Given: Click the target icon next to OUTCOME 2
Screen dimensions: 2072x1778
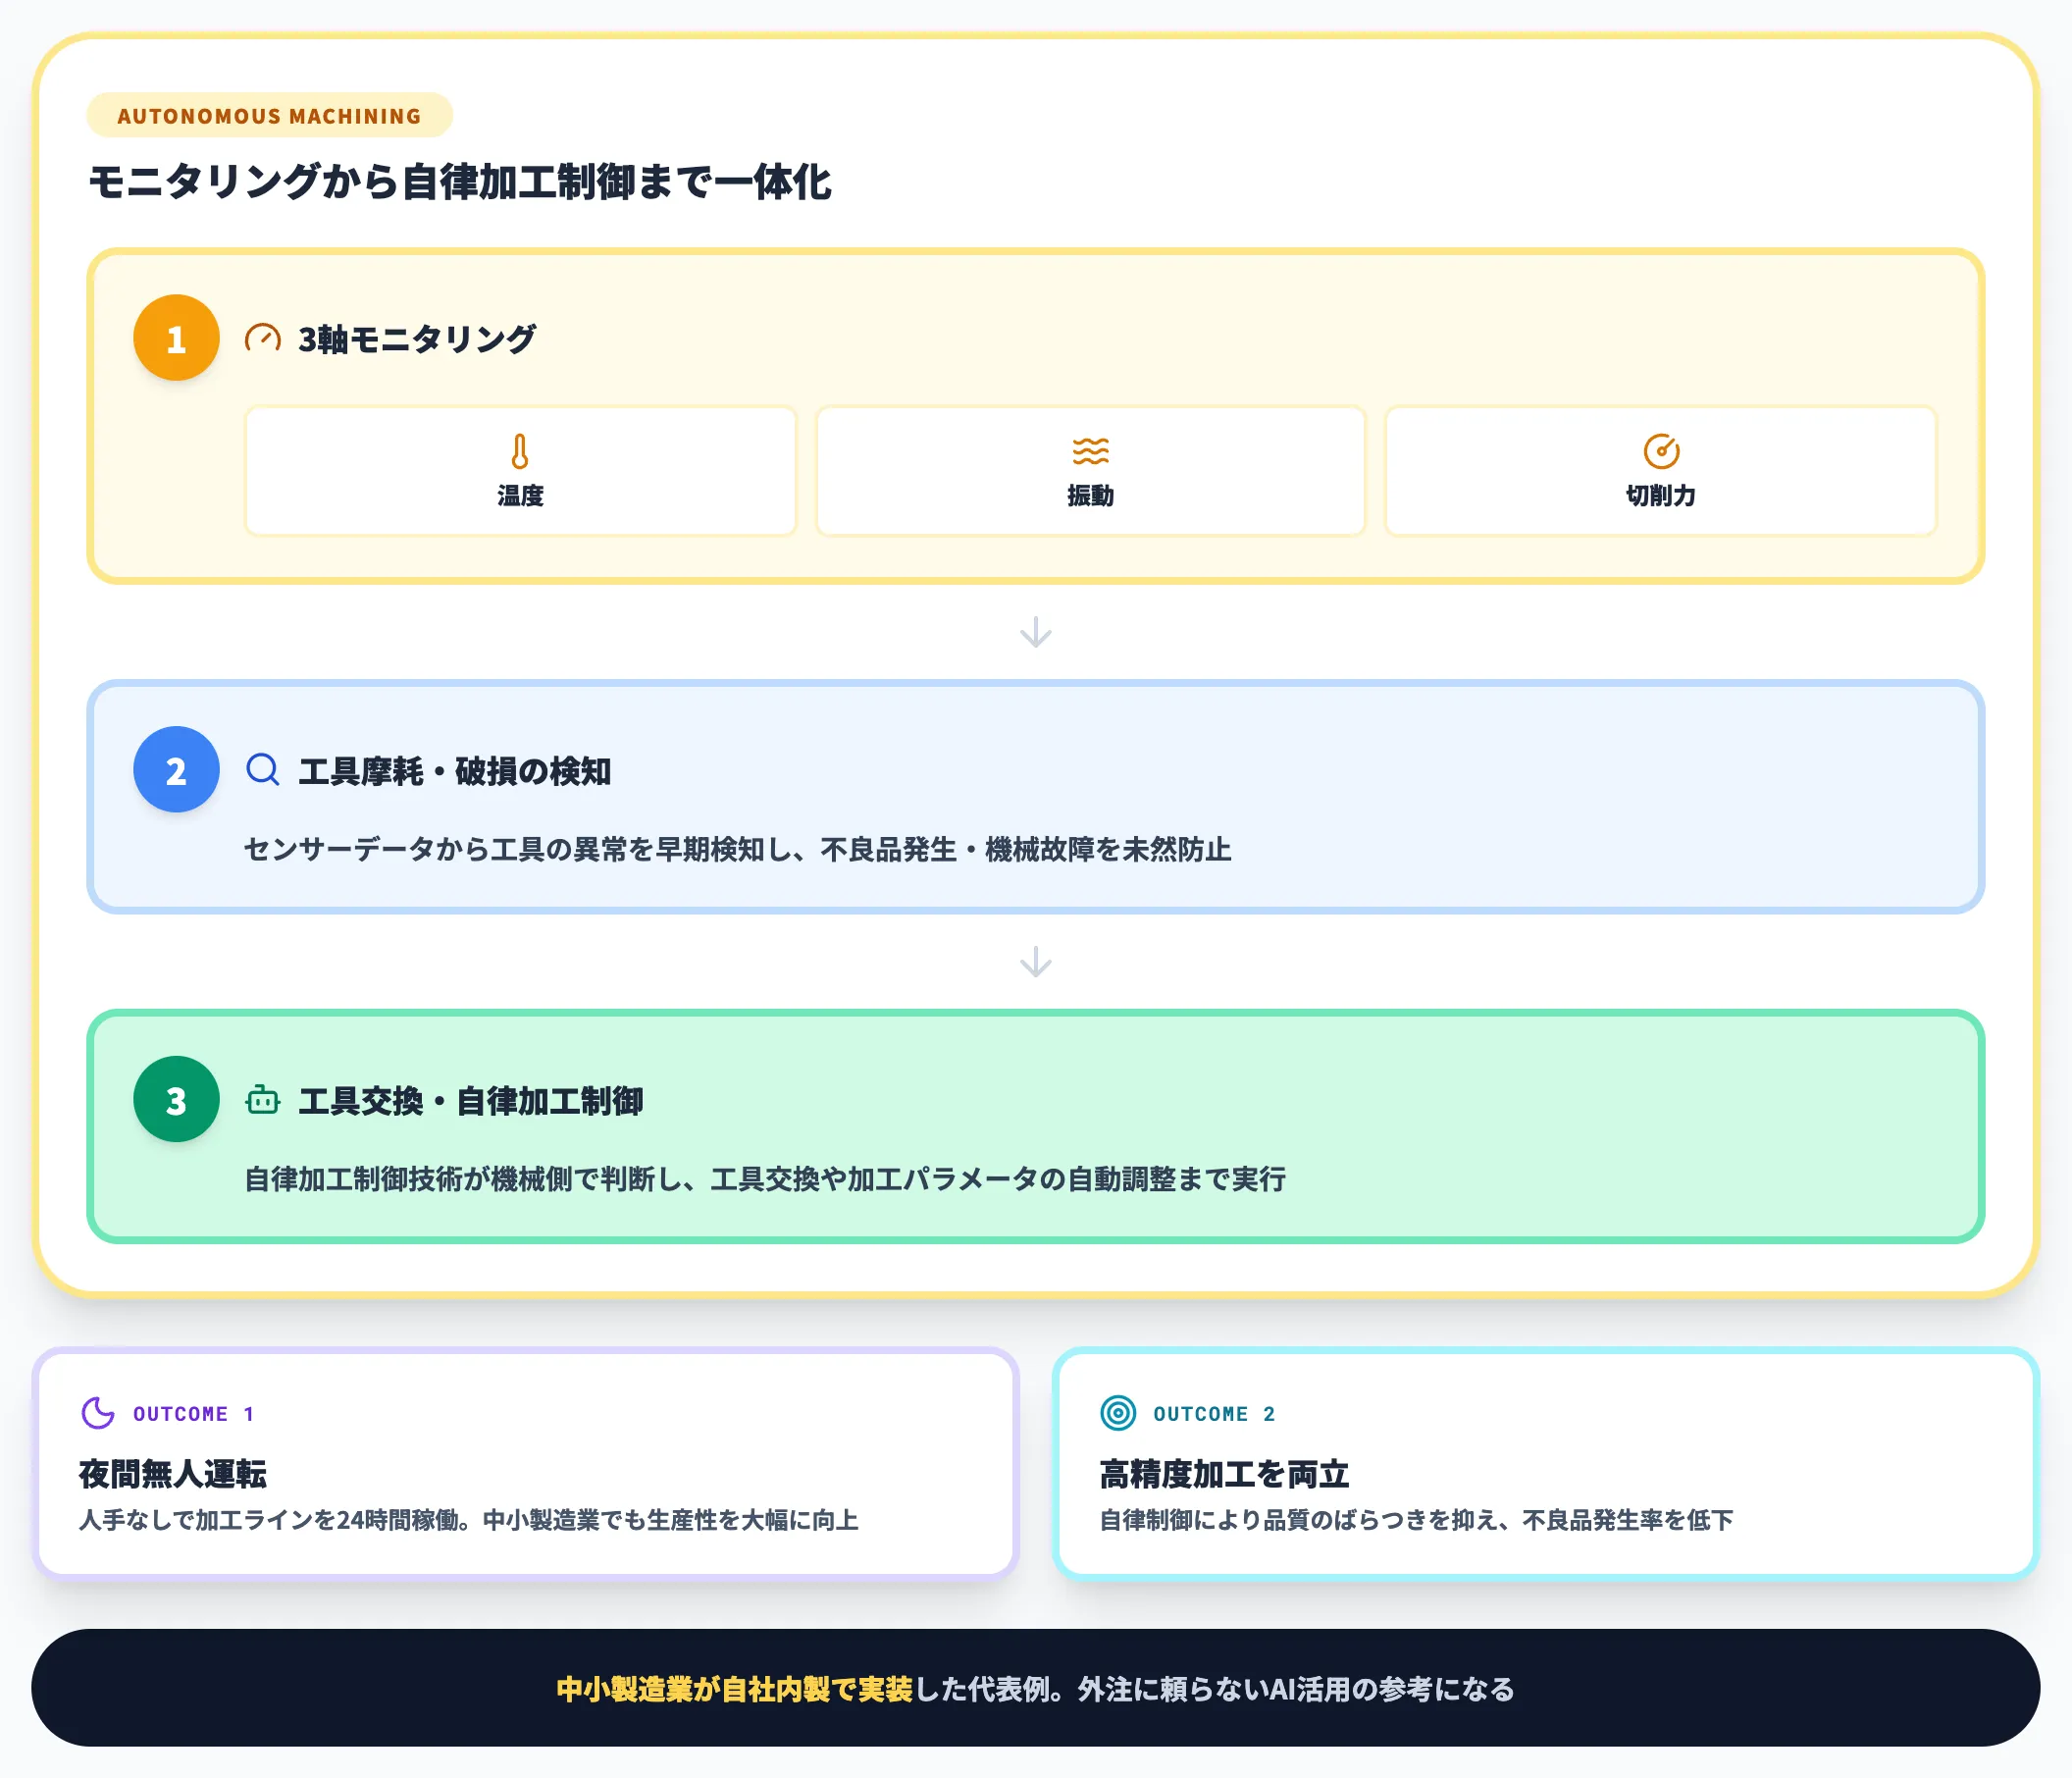Looking at the screenshot, I should pos(1119,1413).
